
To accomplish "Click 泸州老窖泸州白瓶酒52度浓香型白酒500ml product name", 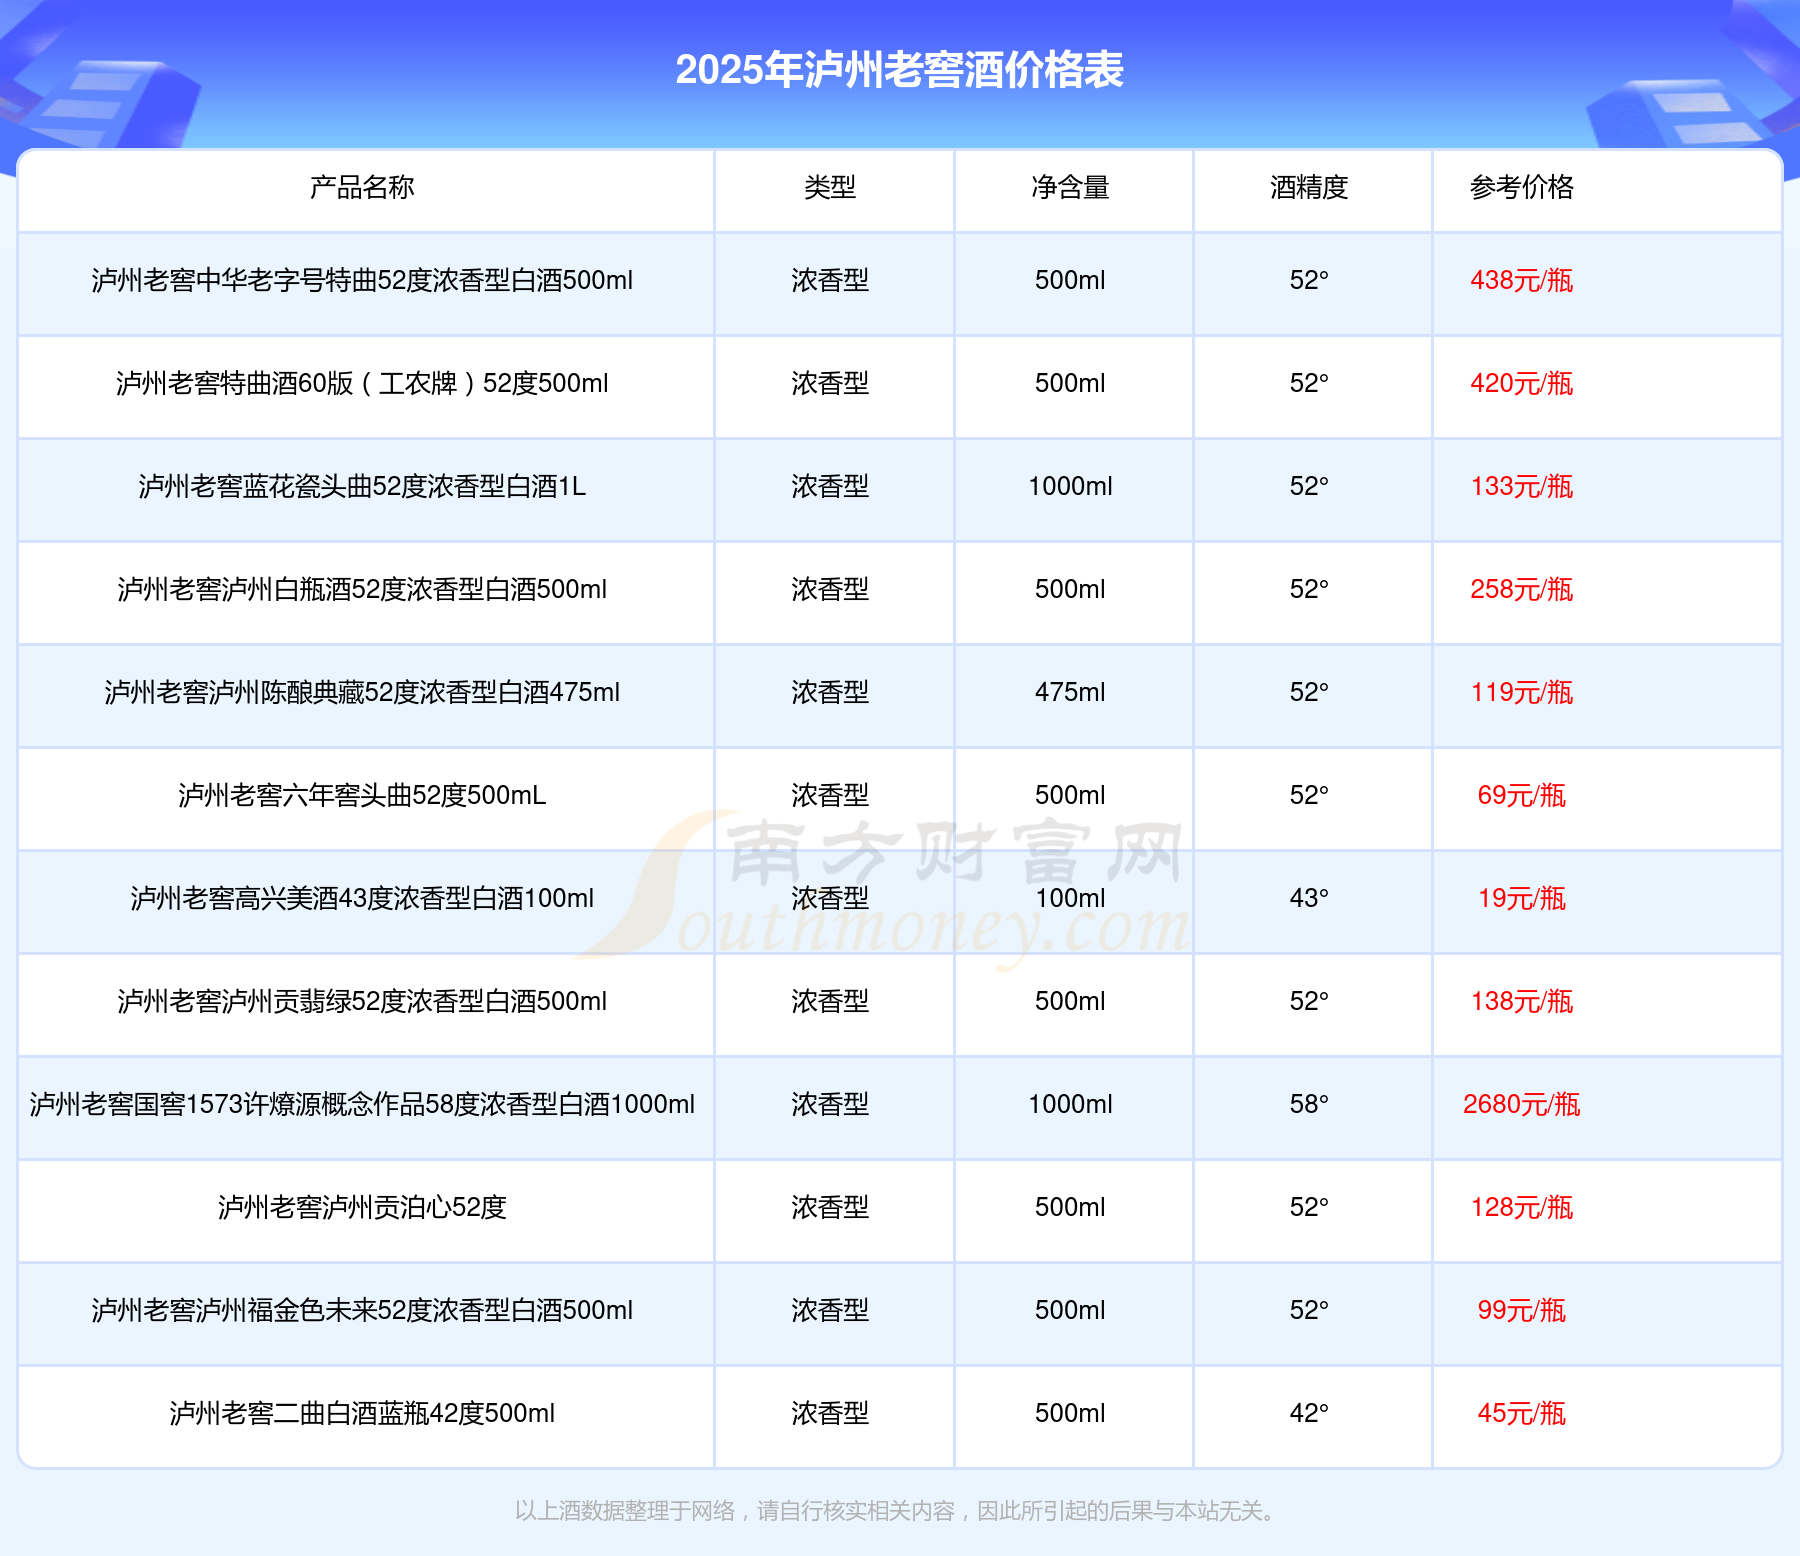I will tap(362, 589).
